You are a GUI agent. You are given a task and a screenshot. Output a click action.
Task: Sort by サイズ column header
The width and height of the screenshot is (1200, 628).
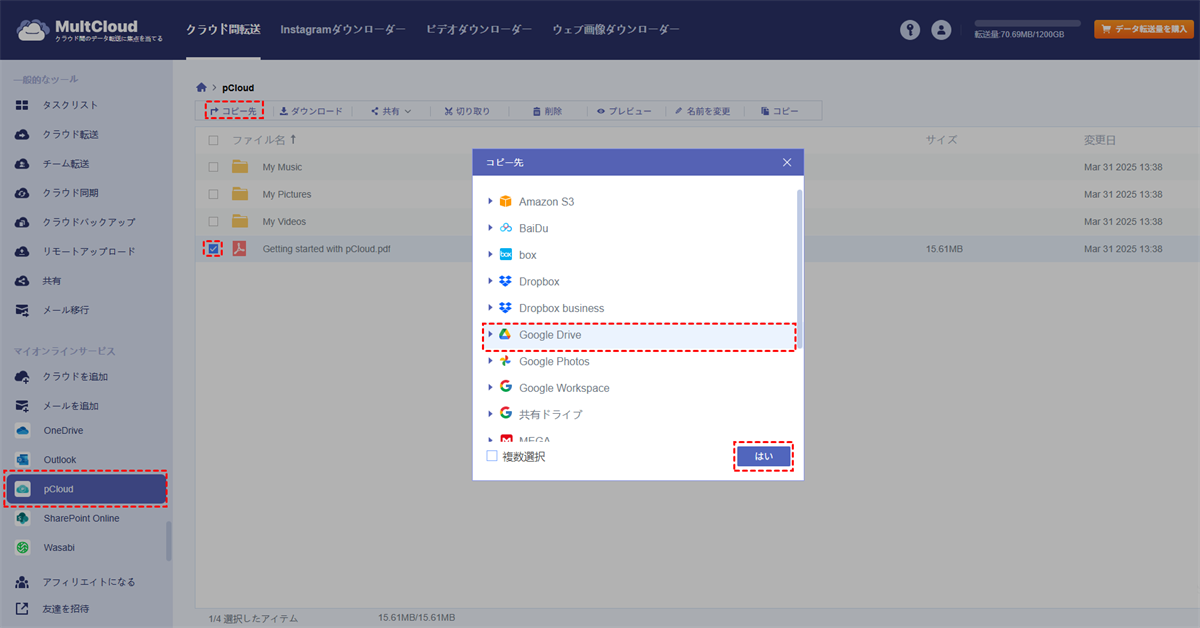pyautogui.click(x=941, y=140)
